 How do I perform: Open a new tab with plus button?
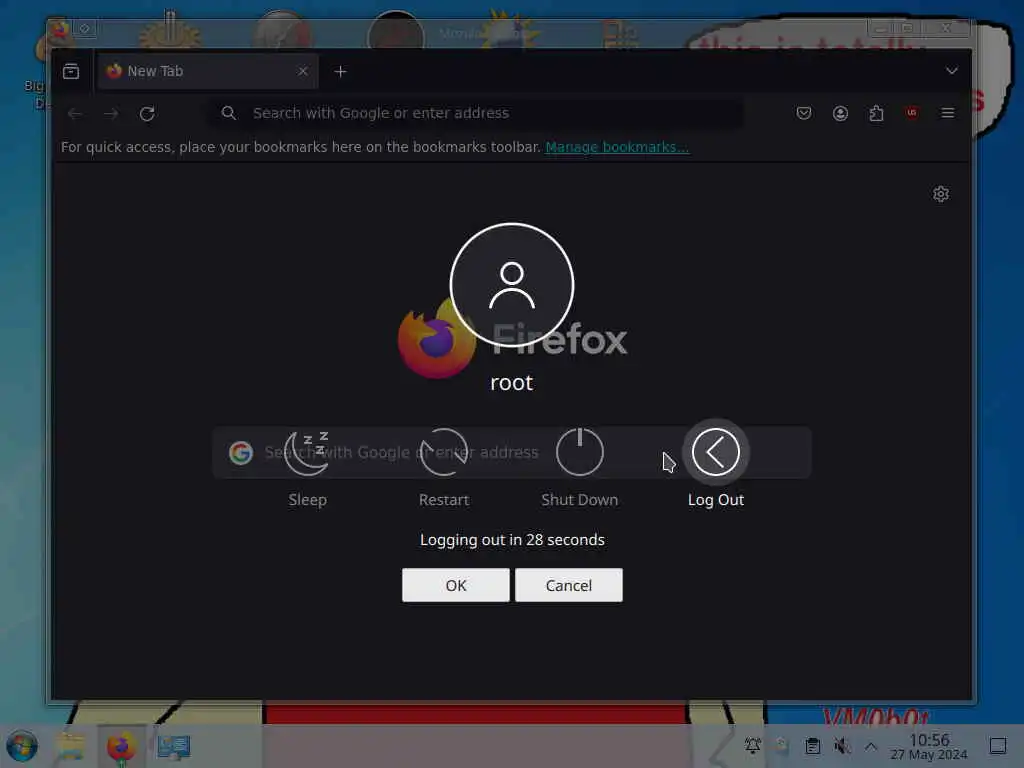[340, 71]
